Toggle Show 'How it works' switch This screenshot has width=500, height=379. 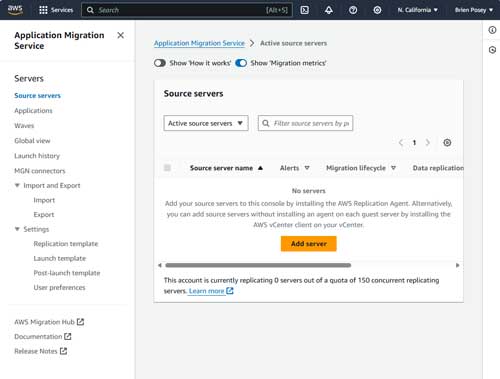[160, 63]
